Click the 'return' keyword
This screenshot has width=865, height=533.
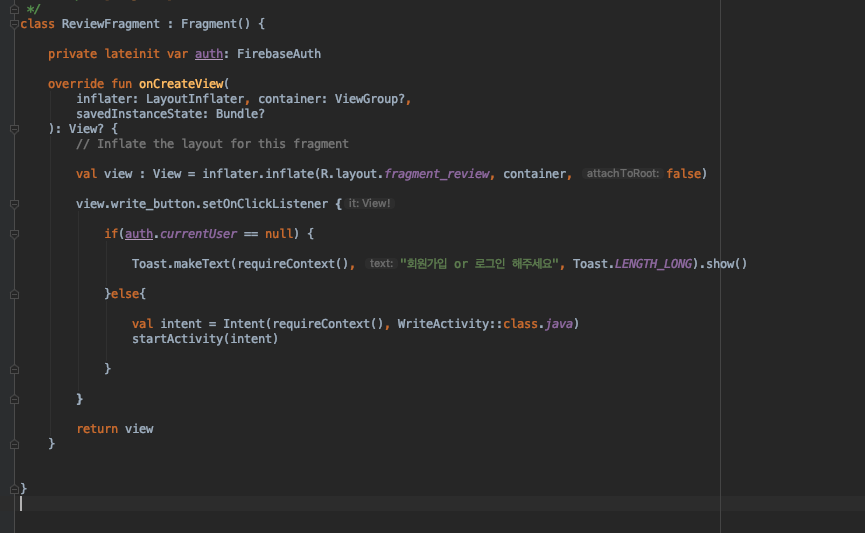click(97, 429)
